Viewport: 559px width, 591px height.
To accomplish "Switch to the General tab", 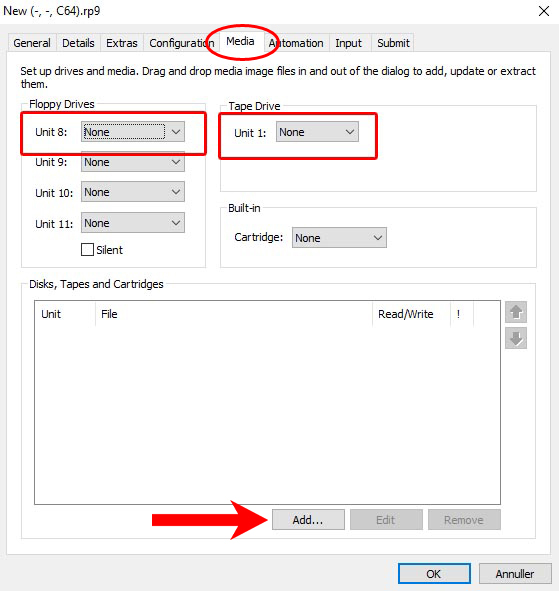I will pos(32,43).
